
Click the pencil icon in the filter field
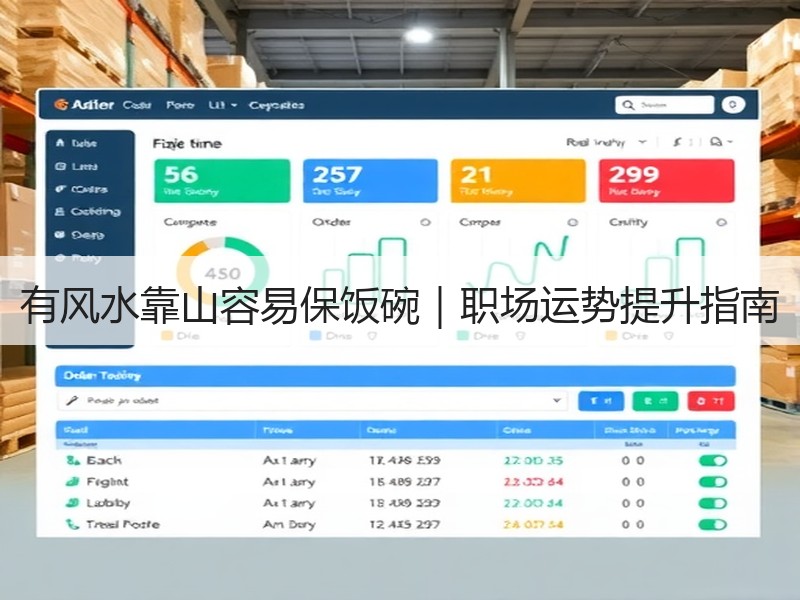72,401
